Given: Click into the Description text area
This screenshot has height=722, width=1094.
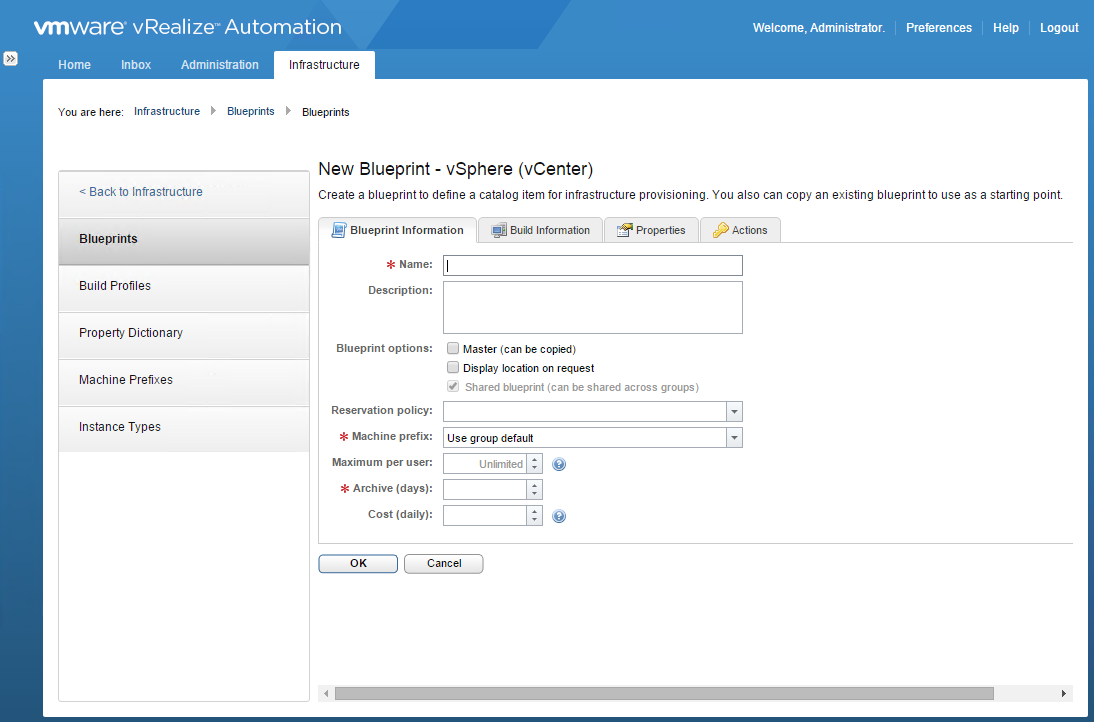Looking at the screenshot, I should click(x=592, y=308).
